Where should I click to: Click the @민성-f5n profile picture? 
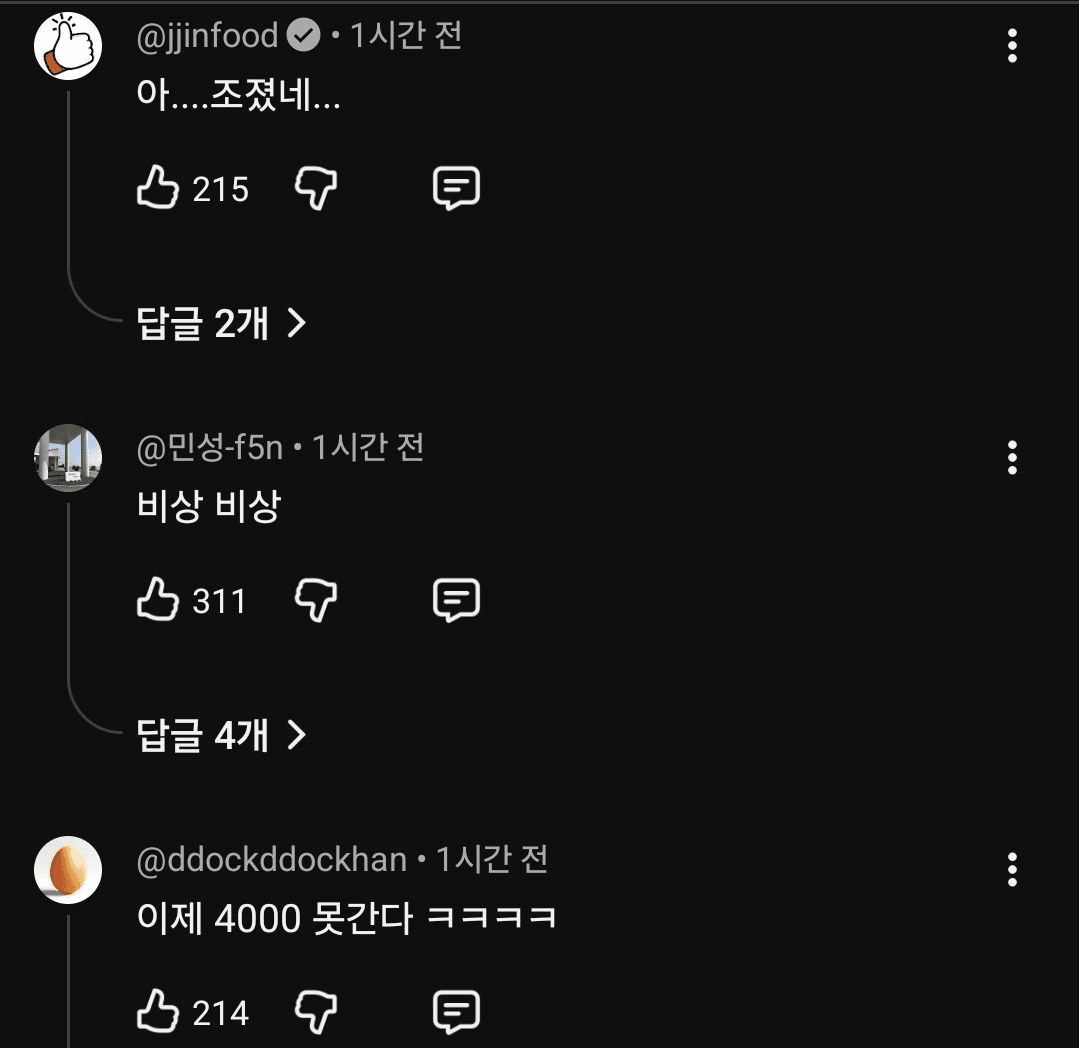68,458
